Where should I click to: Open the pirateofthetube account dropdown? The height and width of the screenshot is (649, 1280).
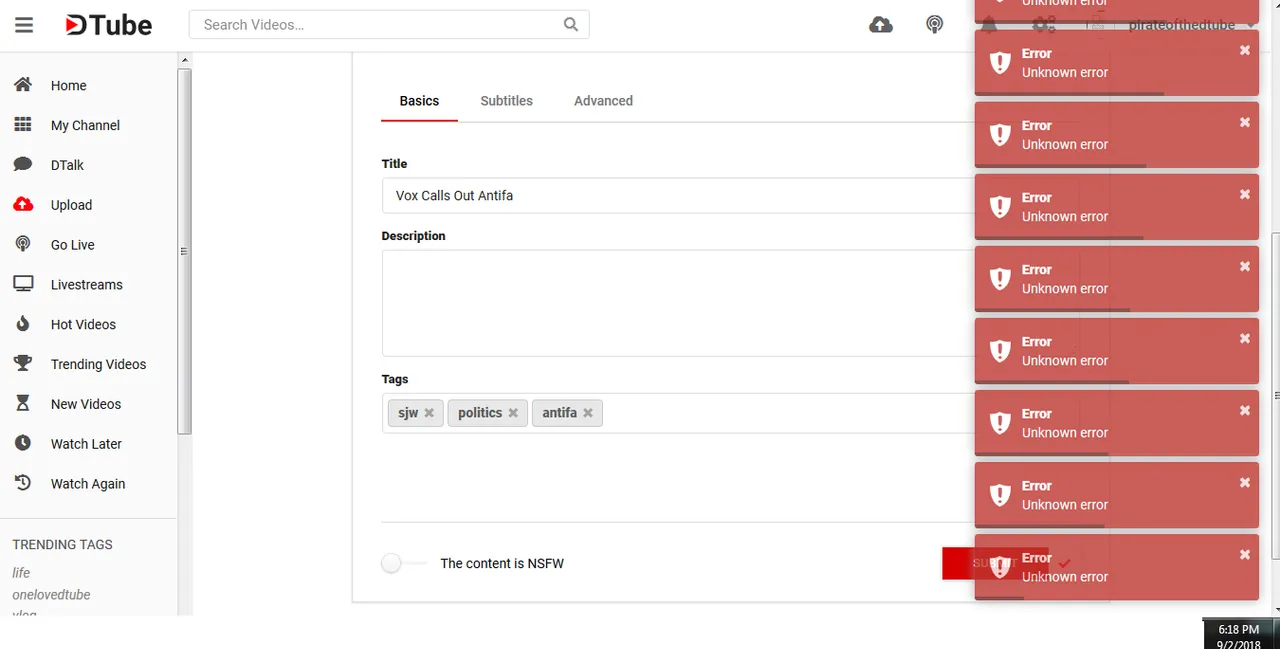[1191, 25]
